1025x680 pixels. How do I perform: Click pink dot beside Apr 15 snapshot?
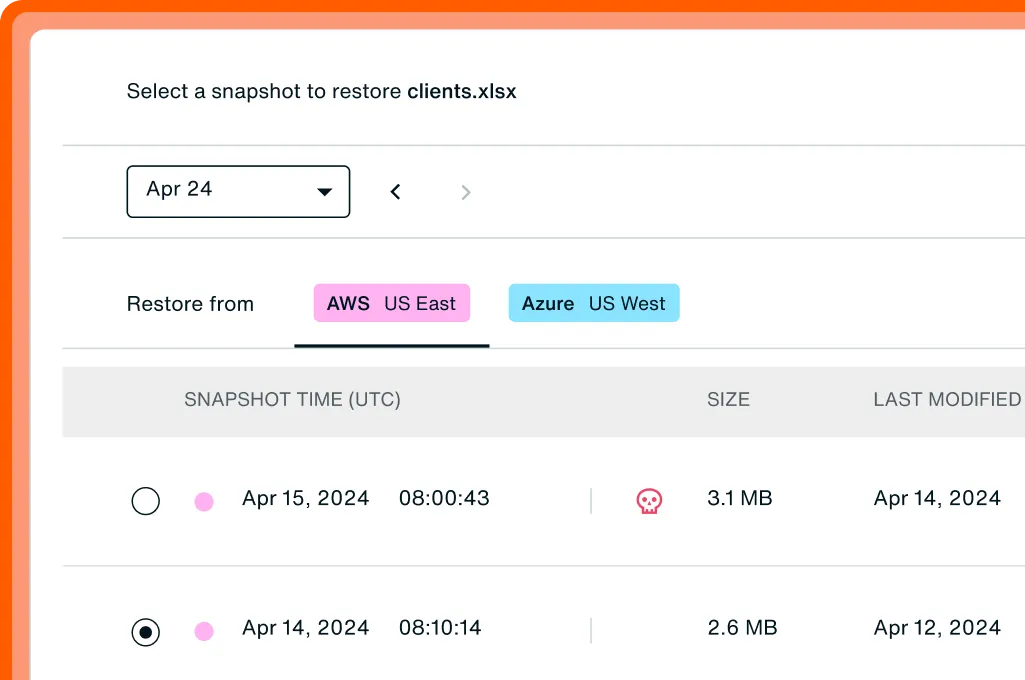[x=204, y=502]
